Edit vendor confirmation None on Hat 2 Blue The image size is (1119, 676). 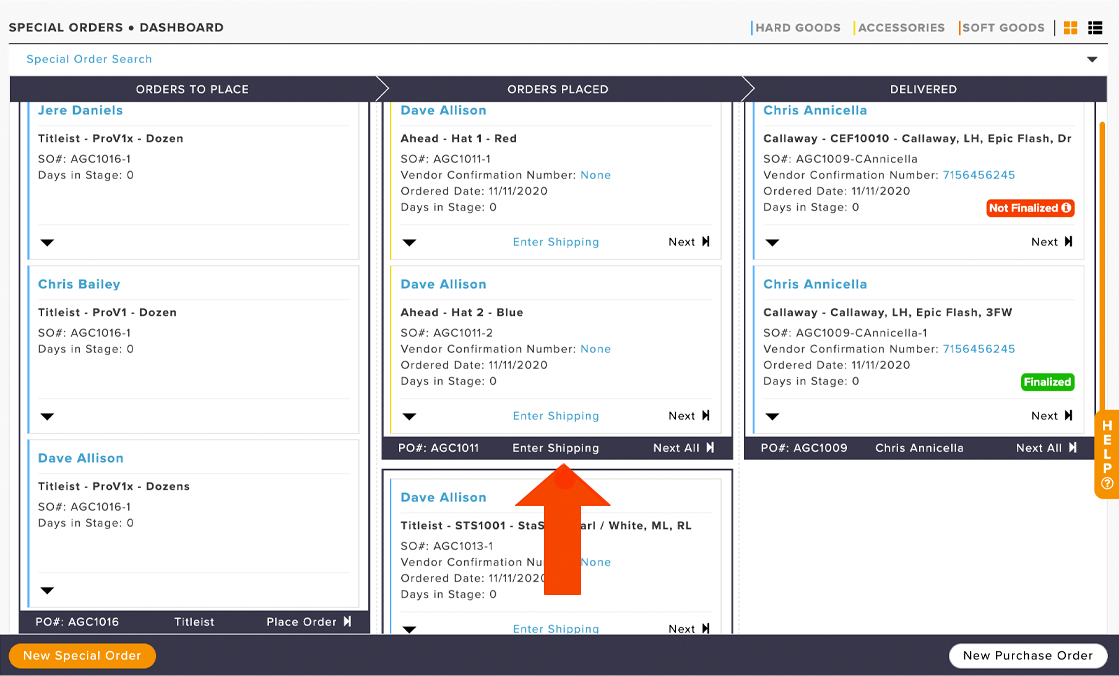[x=595, y=349]
